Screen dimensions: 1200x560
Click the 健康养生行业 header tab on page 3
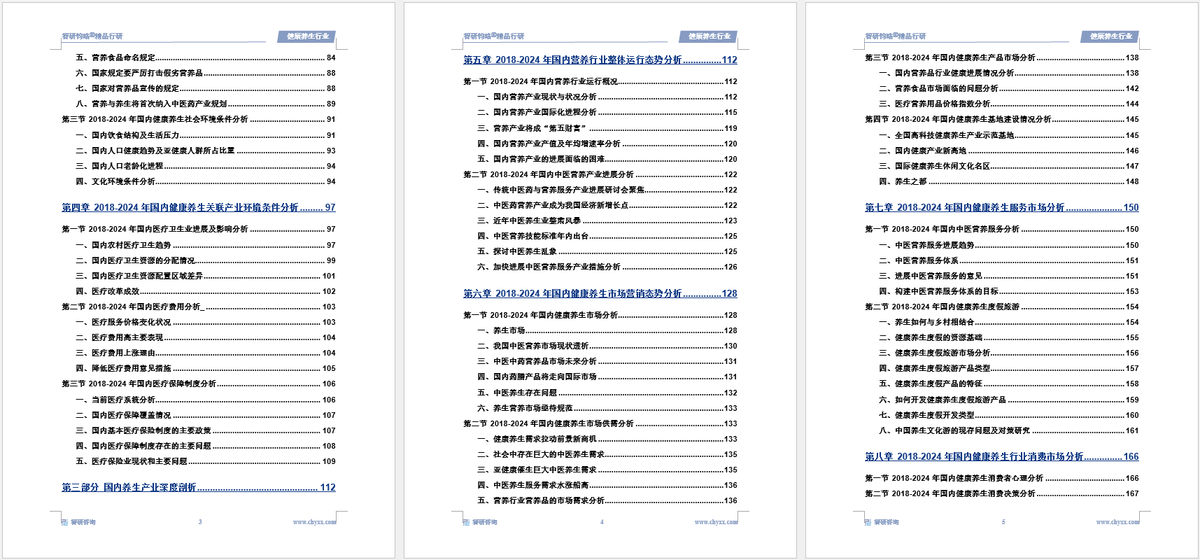click(x=307, y=36)
